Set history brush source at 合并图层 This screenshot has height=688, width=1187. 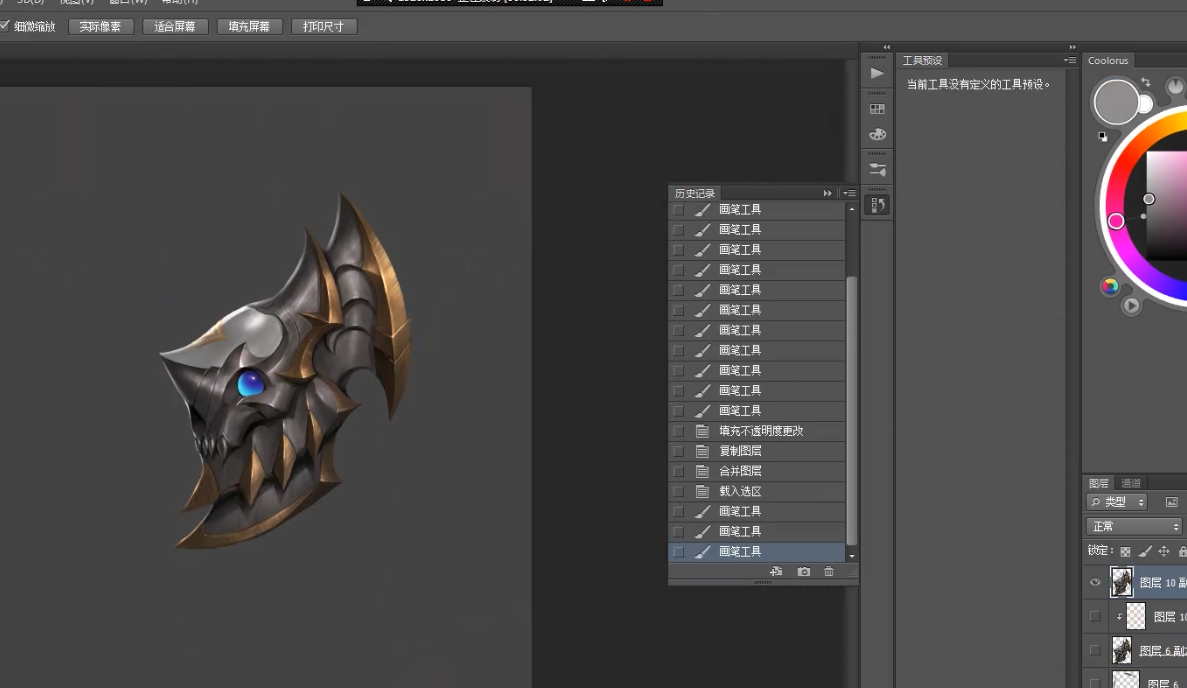pyautogui.click(x=678, y=472)
